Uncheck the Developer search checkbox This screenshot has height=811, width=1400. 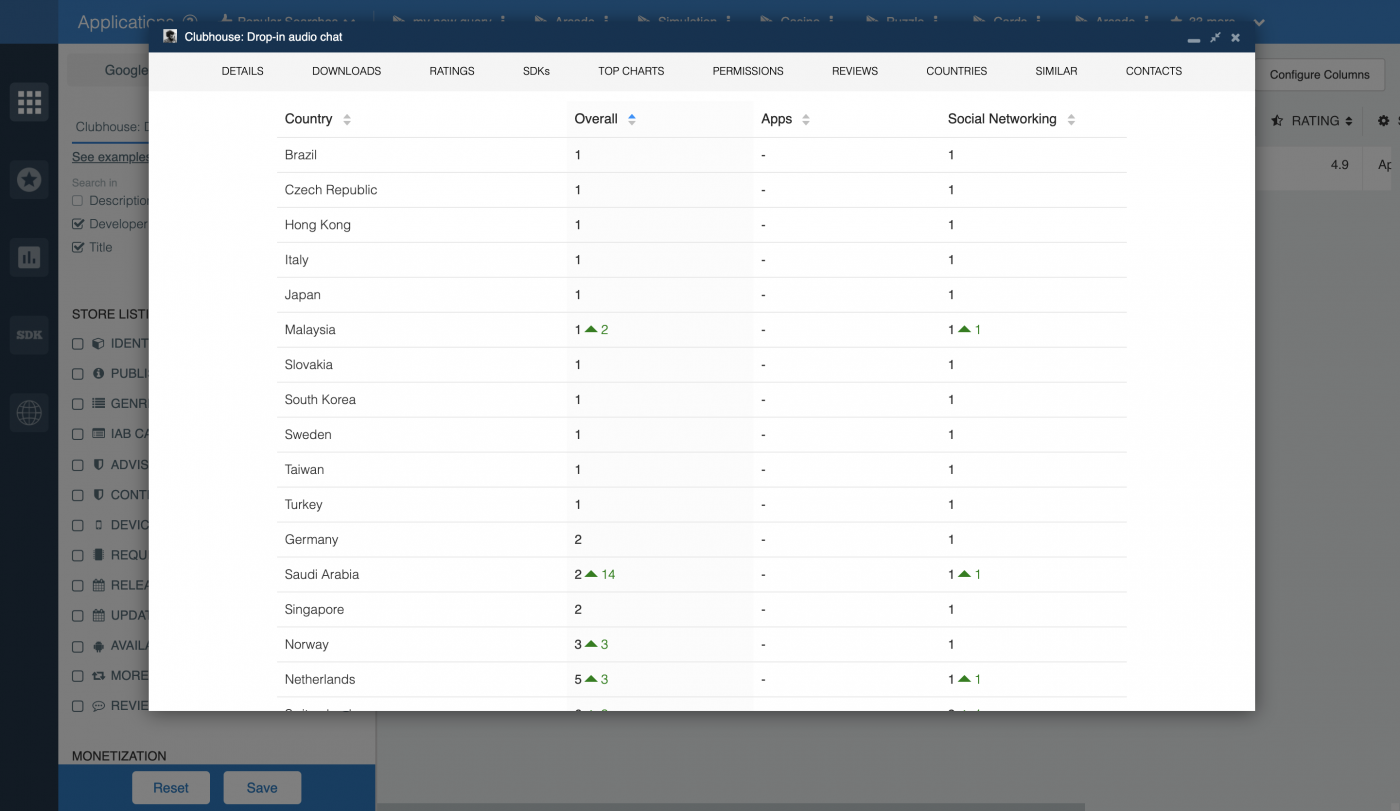(77, 223)
